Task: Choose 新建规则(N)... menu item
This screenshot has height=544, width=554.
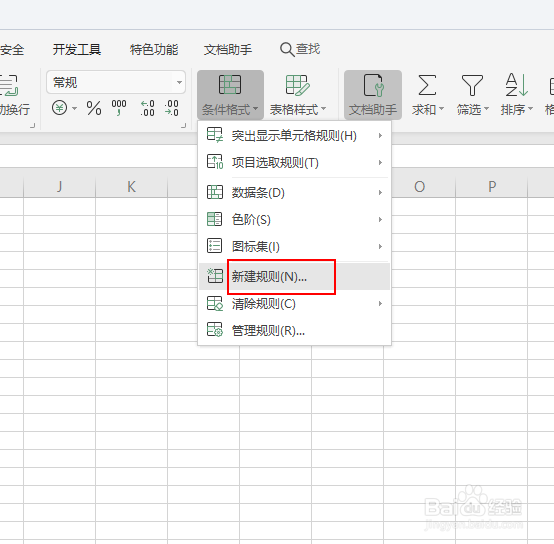Action: (294, 276)
